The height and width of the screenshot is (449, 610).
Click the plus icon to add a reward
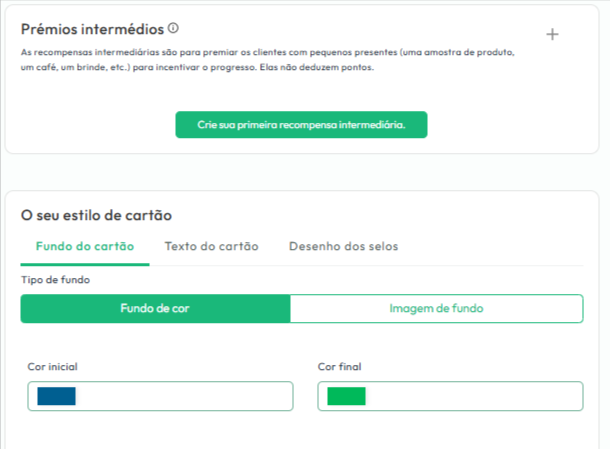point(552,34)
